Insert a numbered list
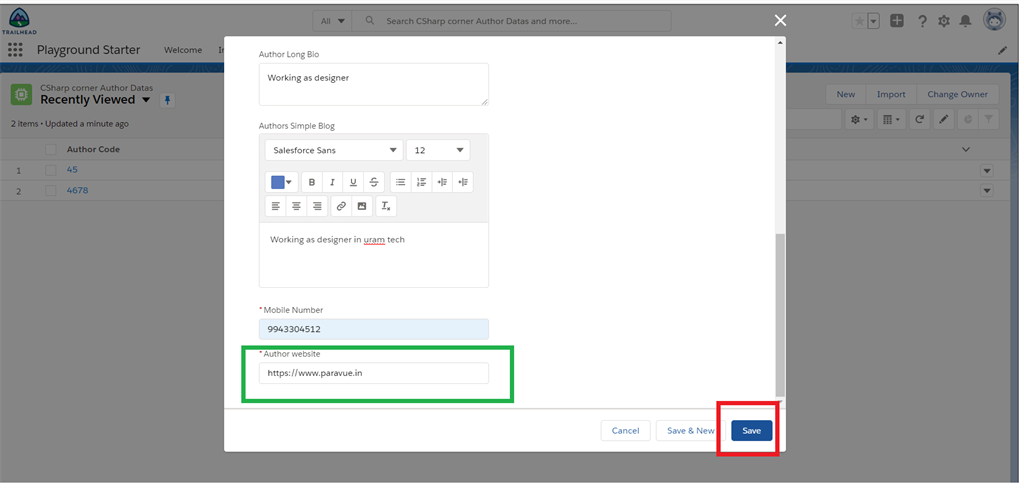 pos(421,182)
